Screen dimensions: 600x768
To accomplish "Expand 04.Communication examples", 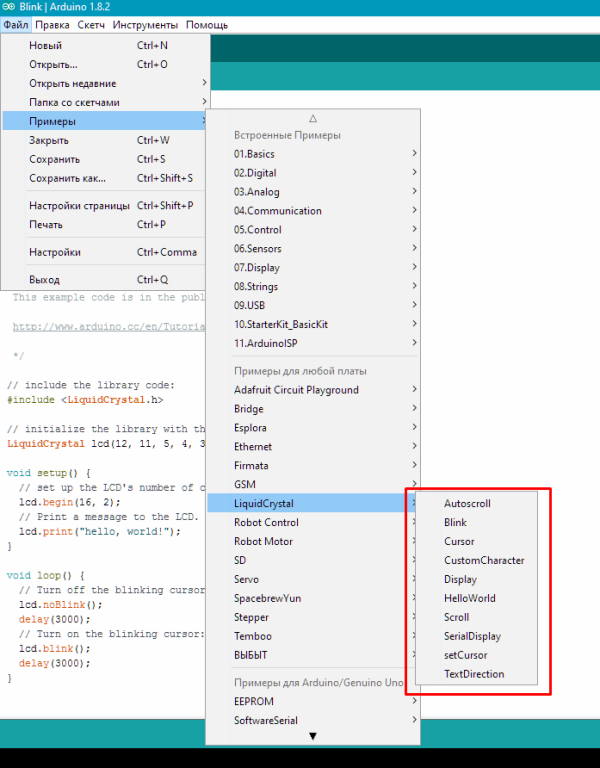I will pos(313,211).
